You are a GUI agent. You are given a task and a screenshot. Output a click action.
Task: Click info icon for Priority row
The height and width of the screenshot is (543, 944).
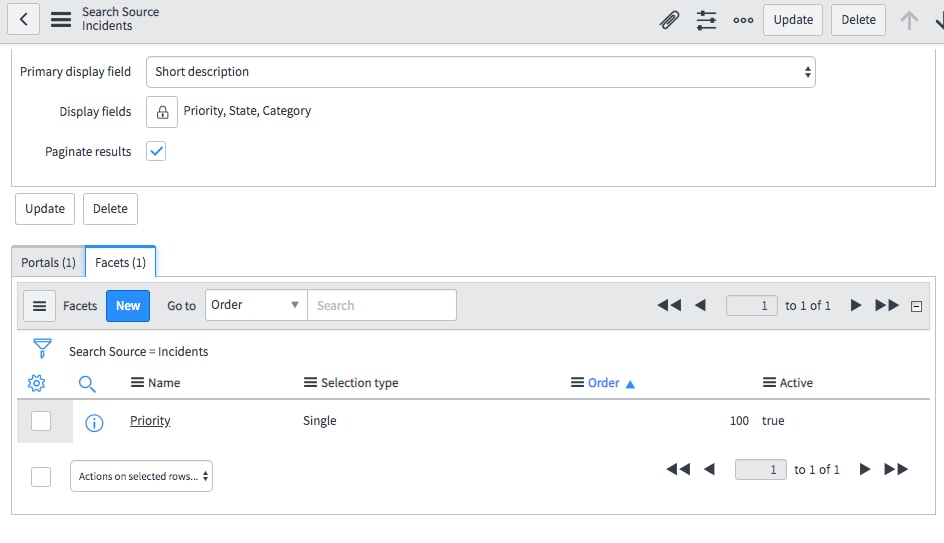94,422
